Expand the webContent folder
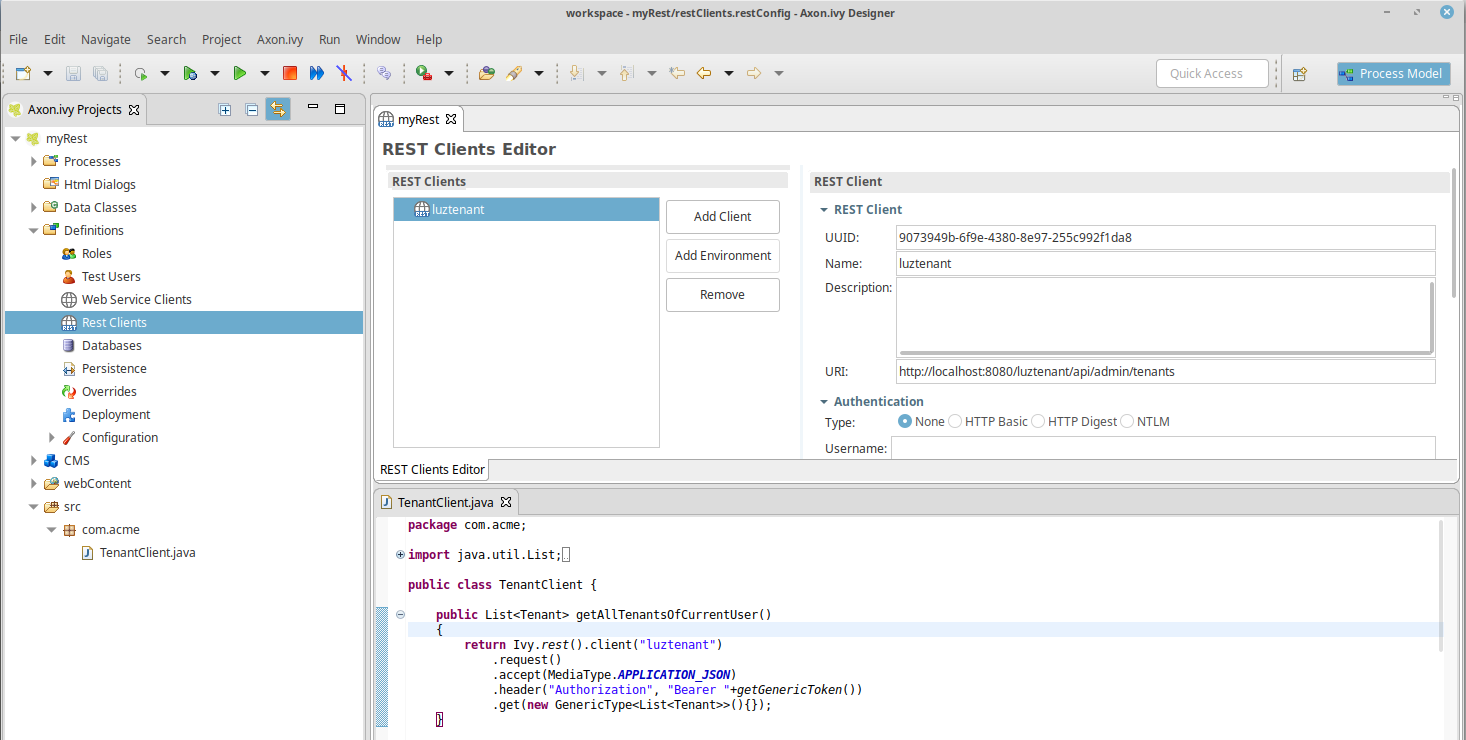Viewport: 1466px width, 740px height. point(33,483)
